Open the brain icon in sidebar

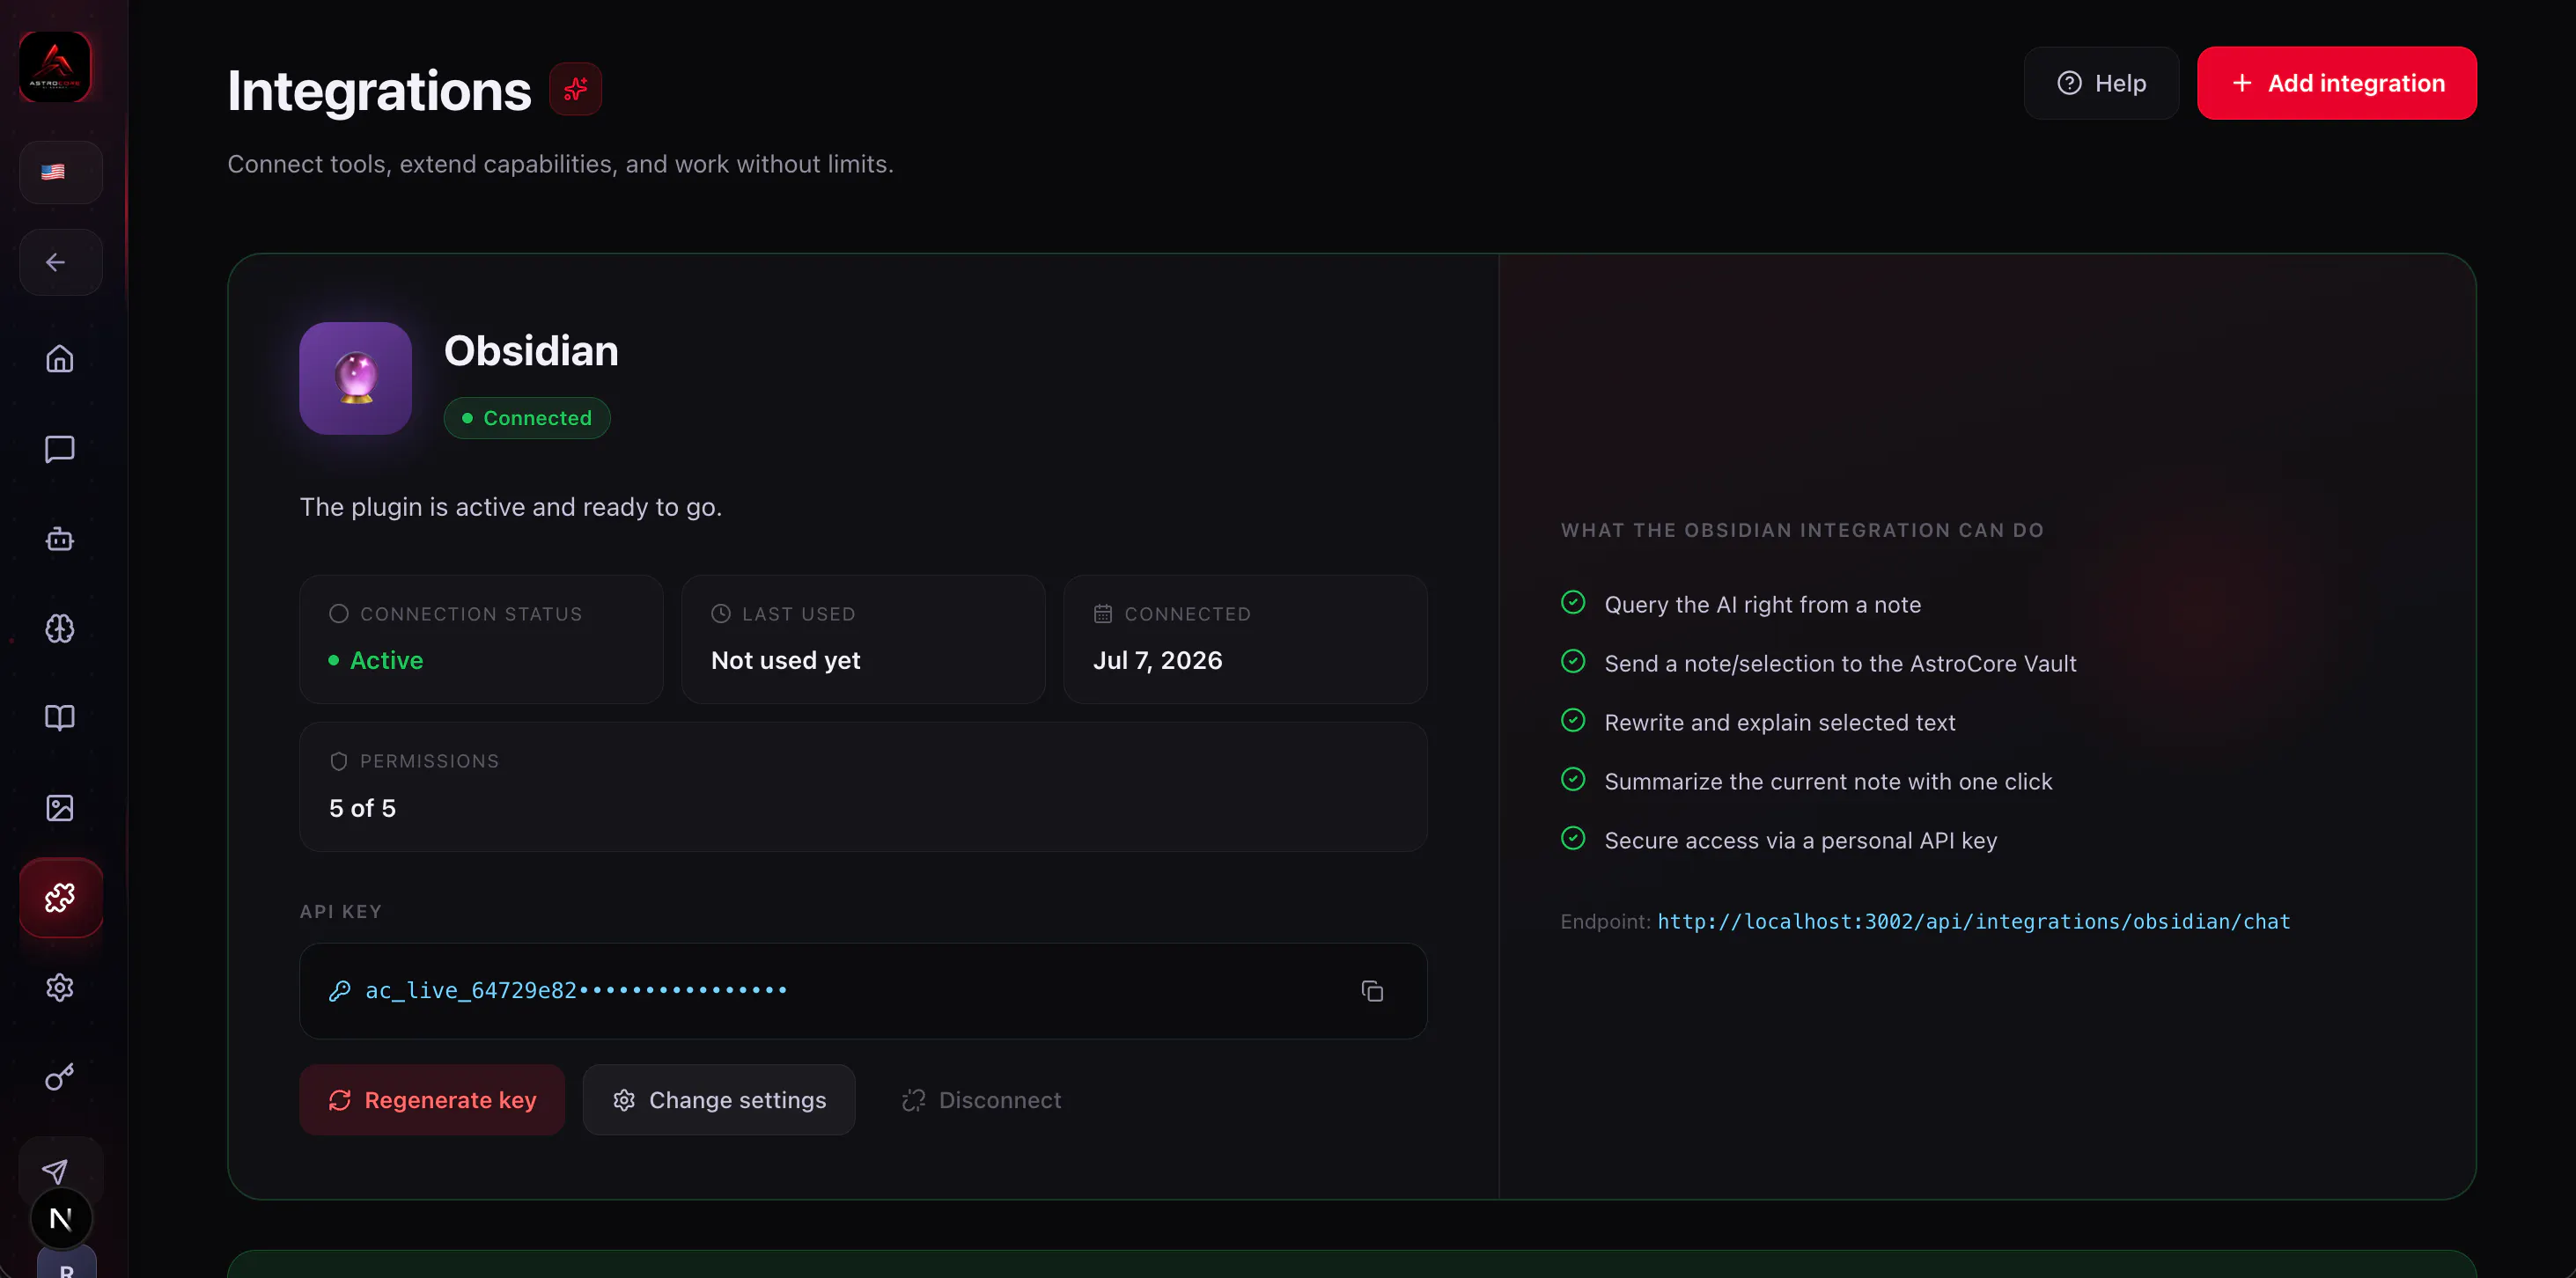[60, 628]
